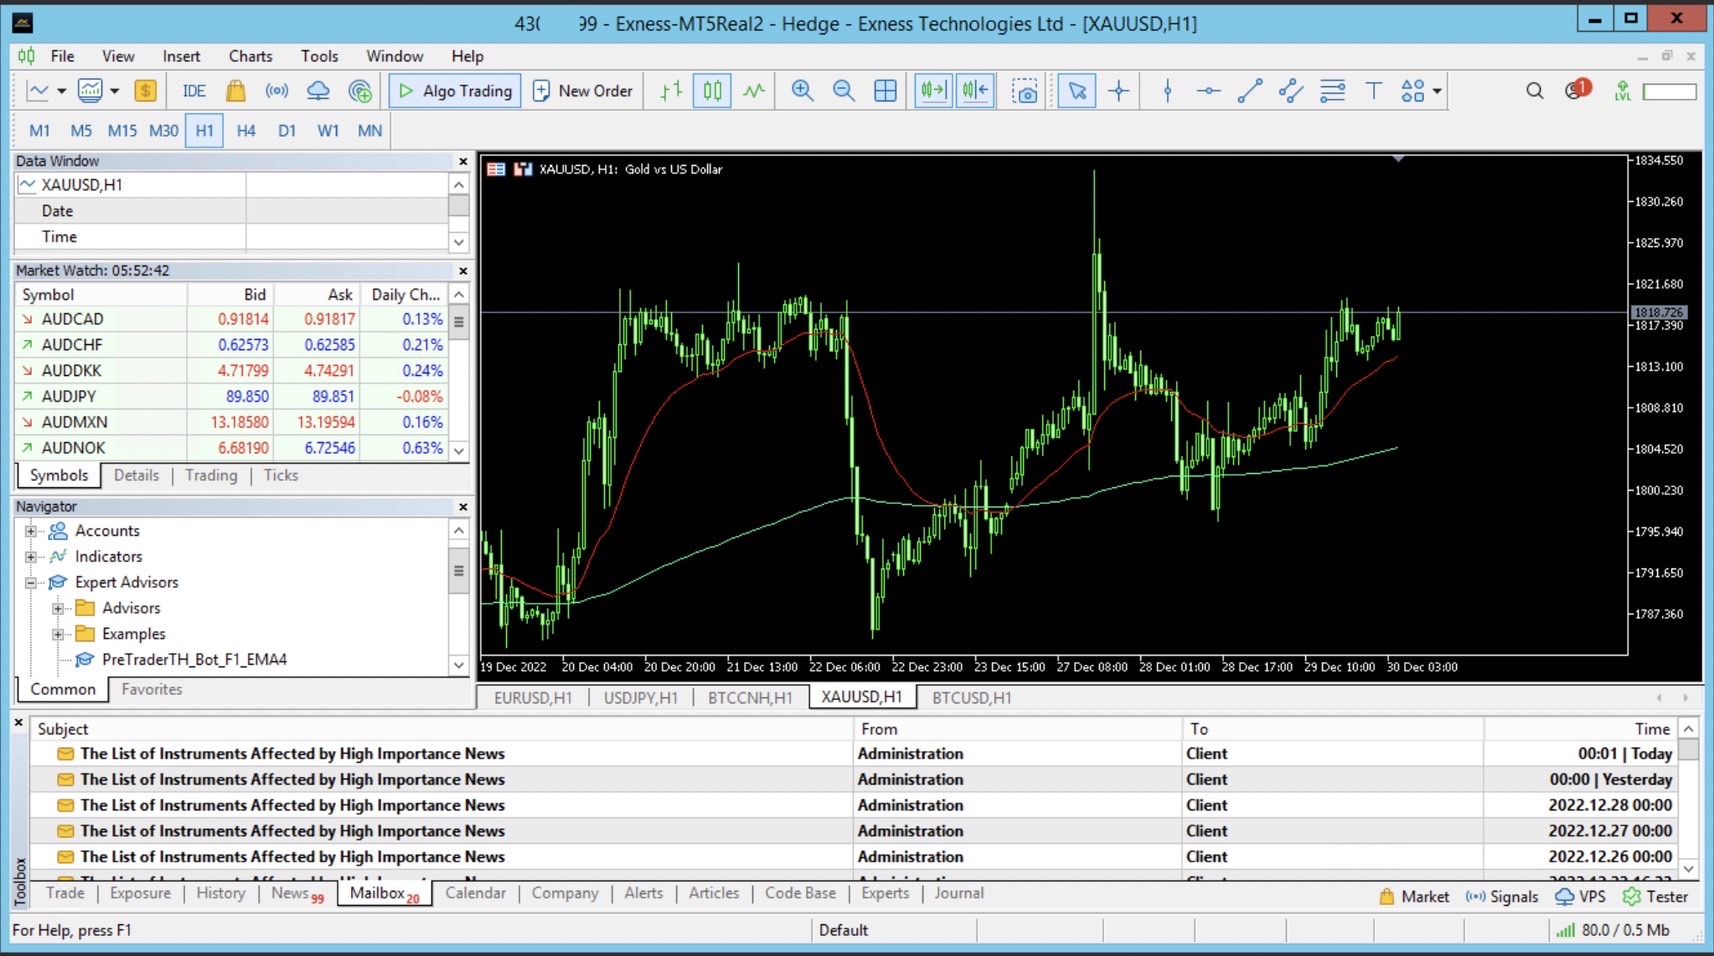The height and width of the screenshot is (956, 1714).
Task: Click the Market button in toolbox footer
Action: 1414,897
